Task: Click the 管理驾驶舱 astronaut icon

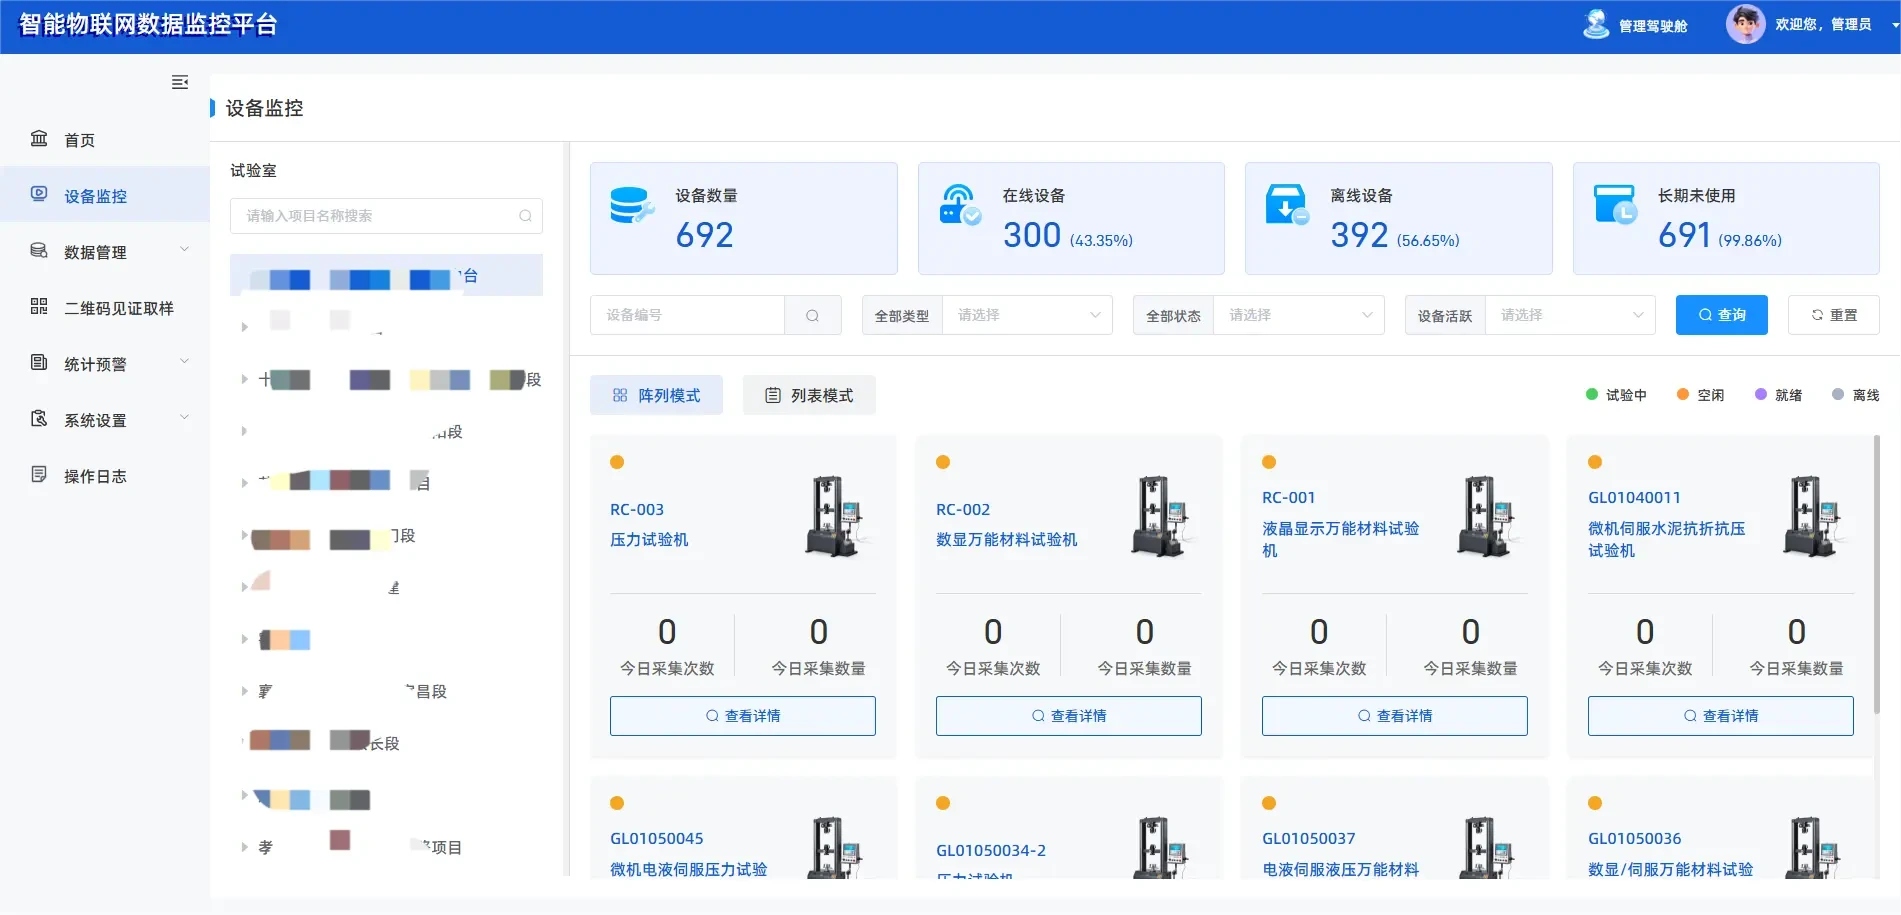Action: pos(1597,24)
